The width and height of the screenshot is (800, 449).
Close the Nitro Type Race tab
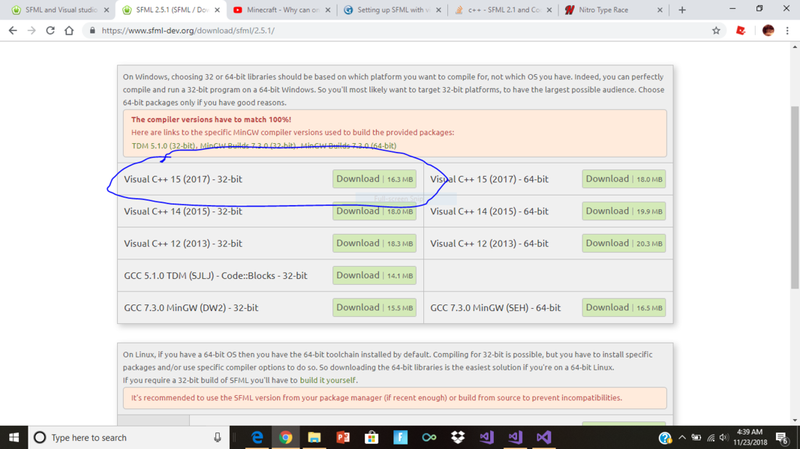click(x=660, y=10)
